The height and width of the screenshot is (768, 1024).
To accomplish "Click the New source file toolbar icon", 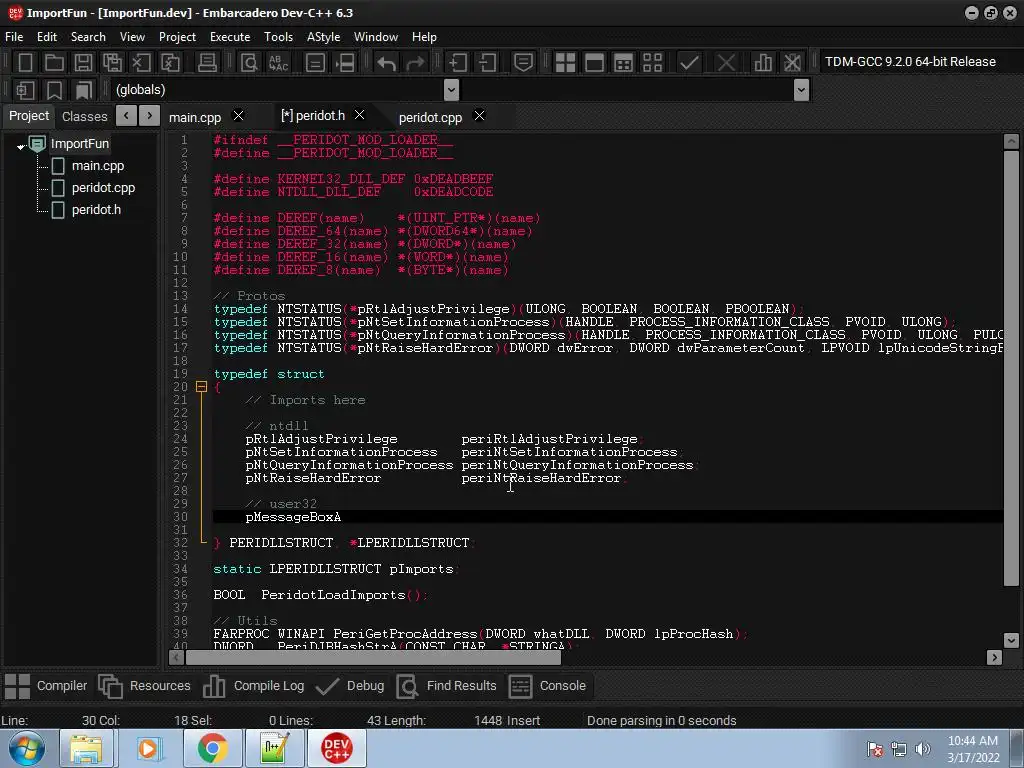I will point(25,63).
